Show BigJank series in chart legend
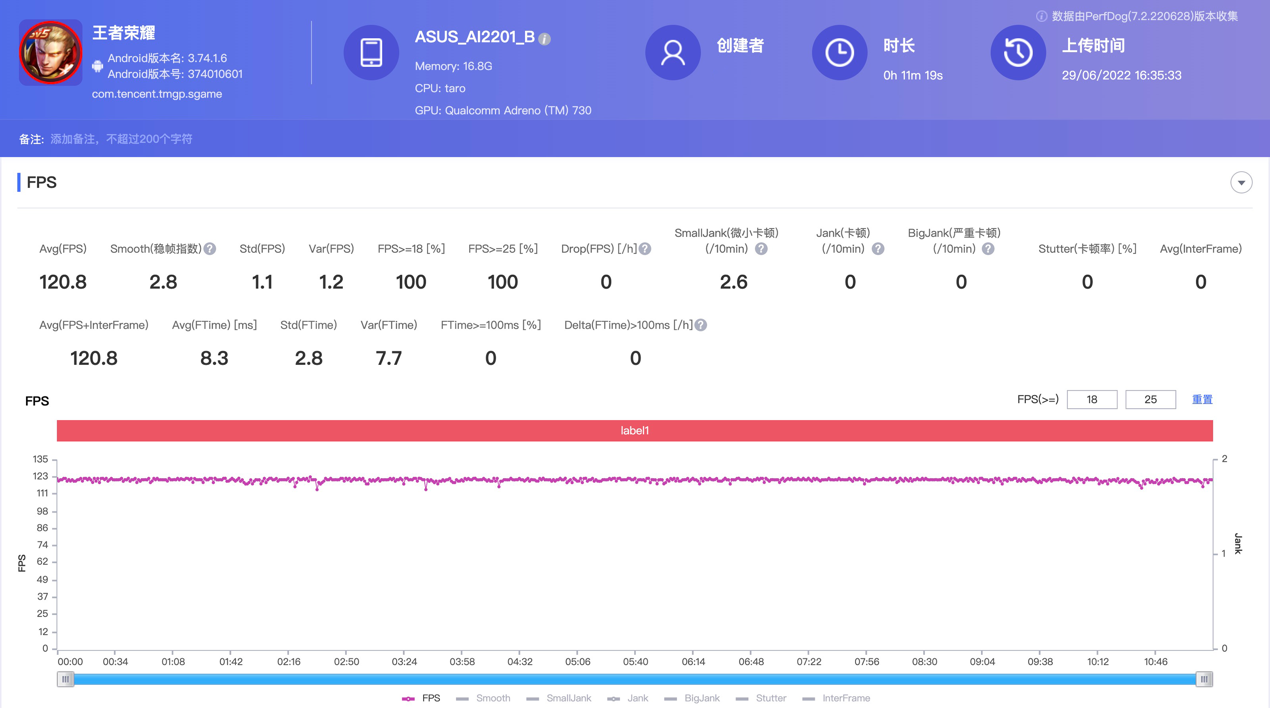Screen dimensions: 1270x708 pyautogui.click(x=692, y=698)
